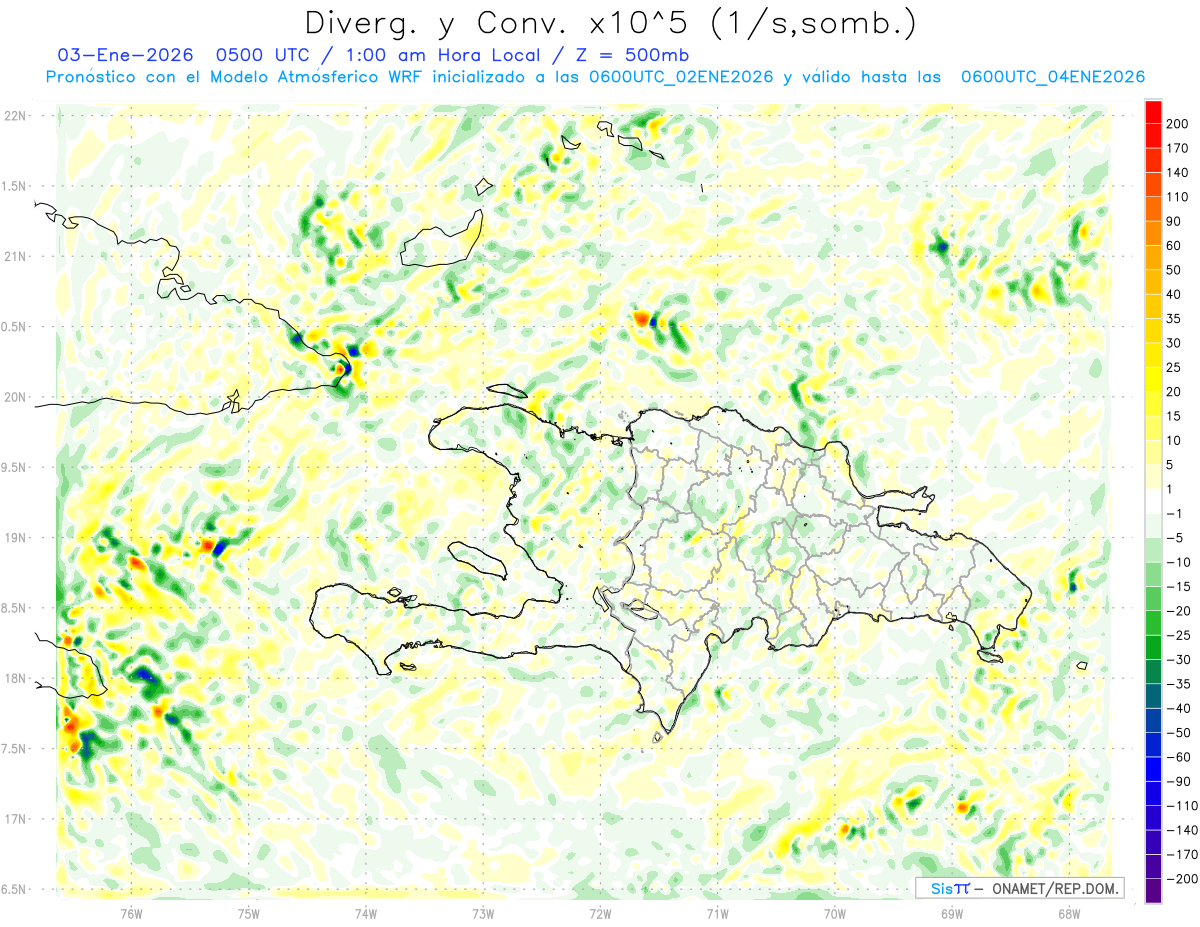Click the yellow swatch between 20 and 25
The image size is (1200, 927).
pos(1153,379)
